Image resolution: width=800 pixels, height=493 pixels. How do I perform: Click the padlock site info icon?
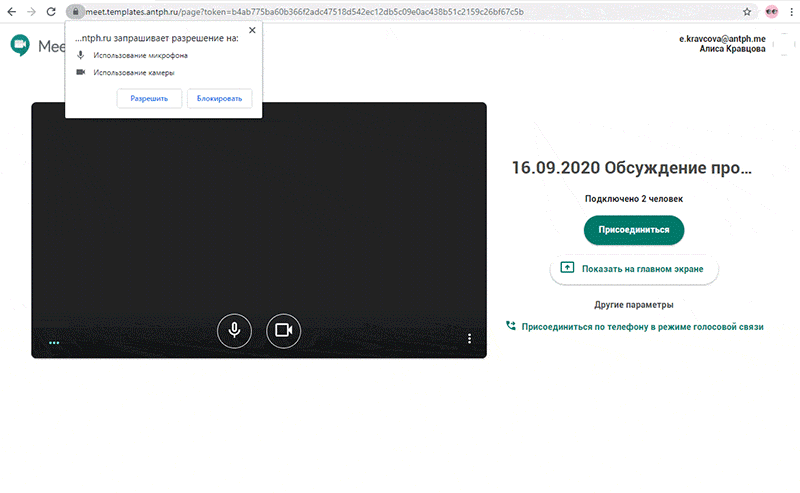(x=75, y=11)
